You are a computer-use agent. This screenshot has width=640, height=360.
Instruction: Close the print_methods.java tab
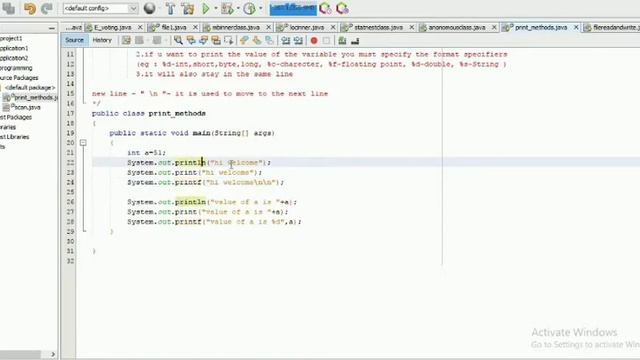point(576,27)
